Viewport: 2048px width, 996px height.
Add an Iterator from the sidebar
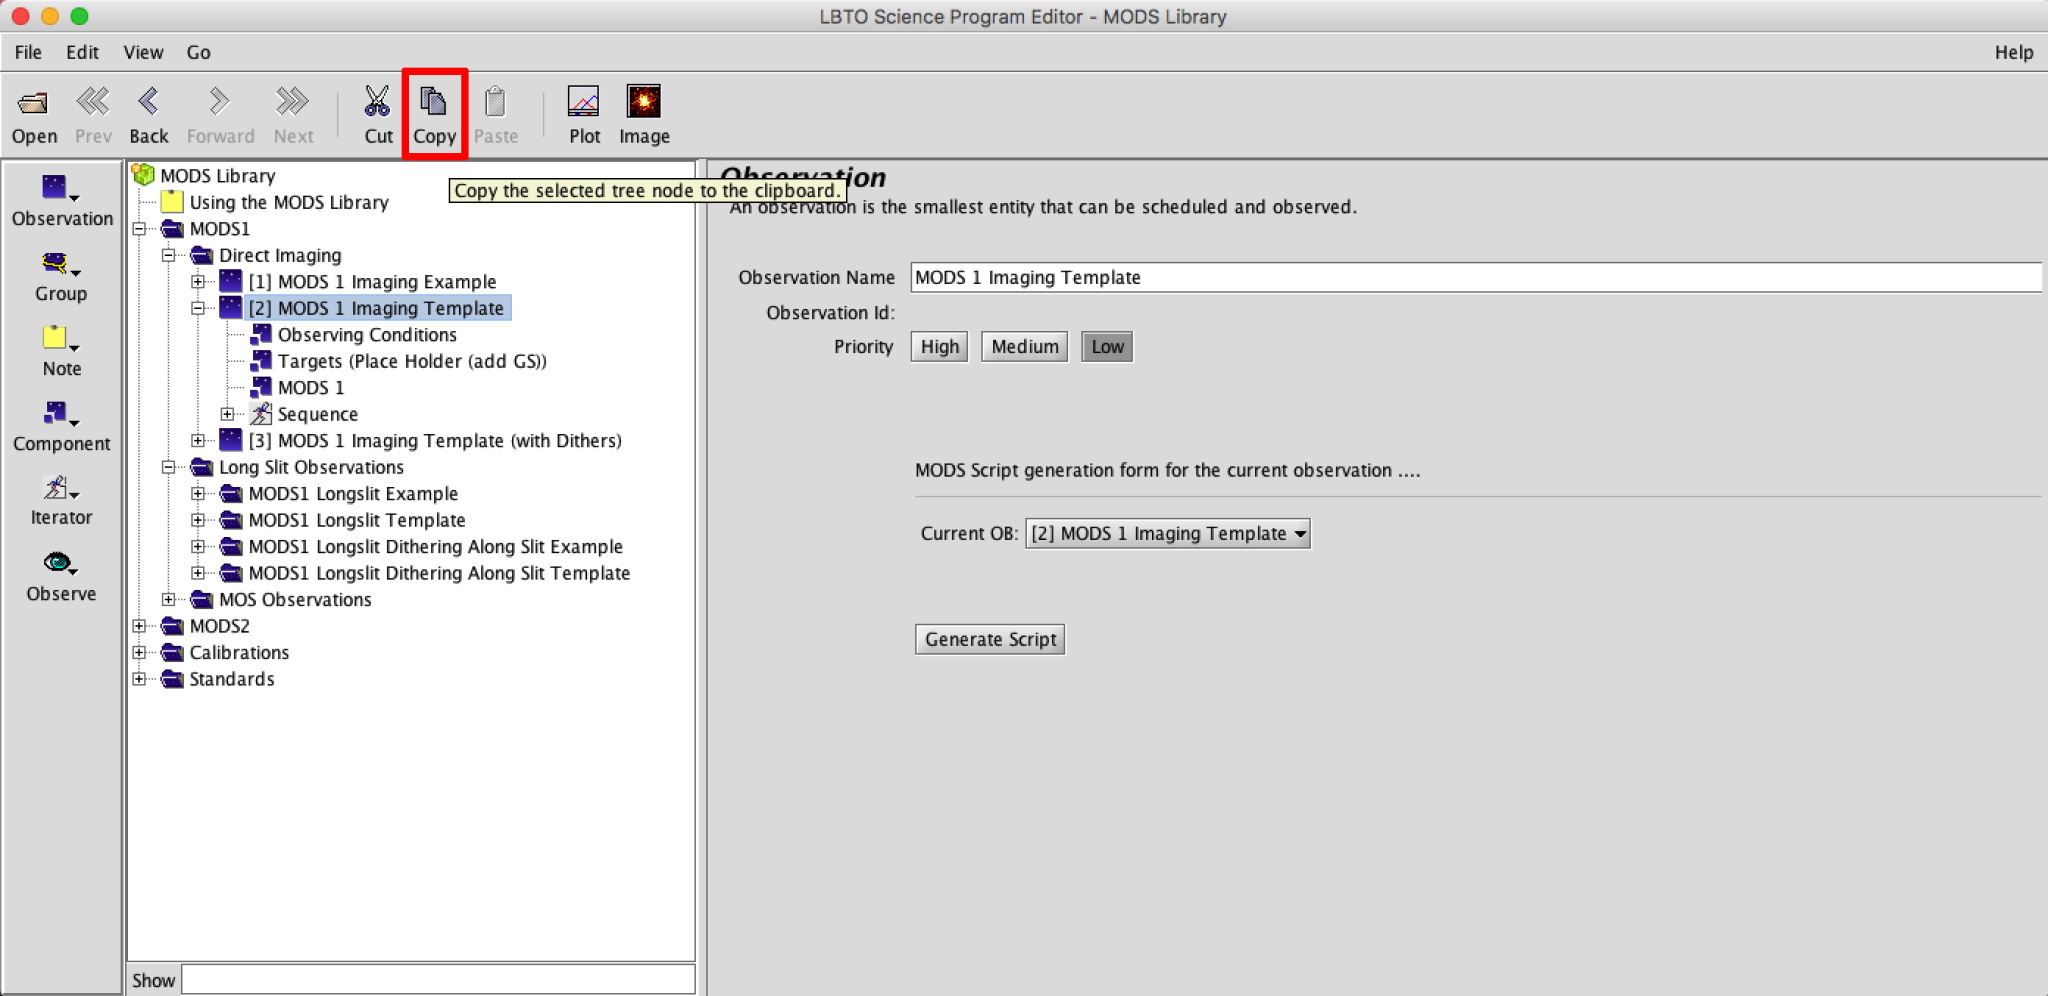click(x=61, y=501)
